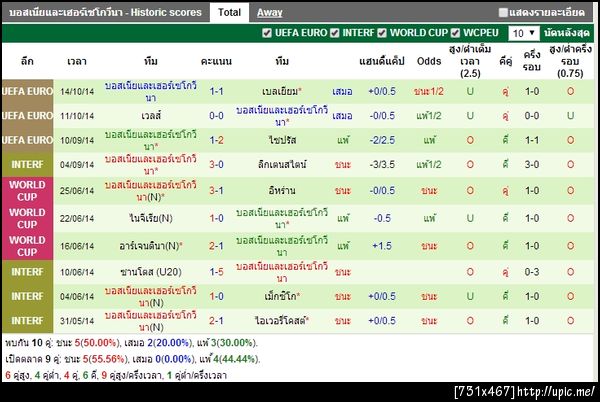Screen dimensions: 600x402
Task: Click the ไอเวอรี่โคสต์ team name
Action: 280,321
